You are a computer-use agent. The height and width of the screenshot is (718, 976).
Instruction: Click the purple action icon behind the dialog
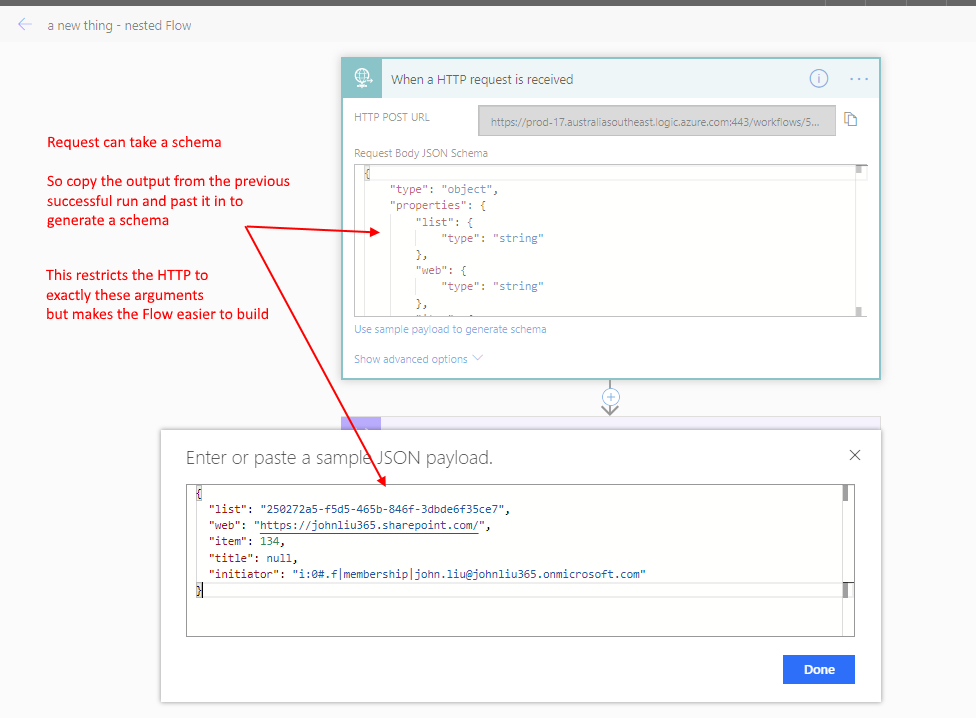pos(352,424)
